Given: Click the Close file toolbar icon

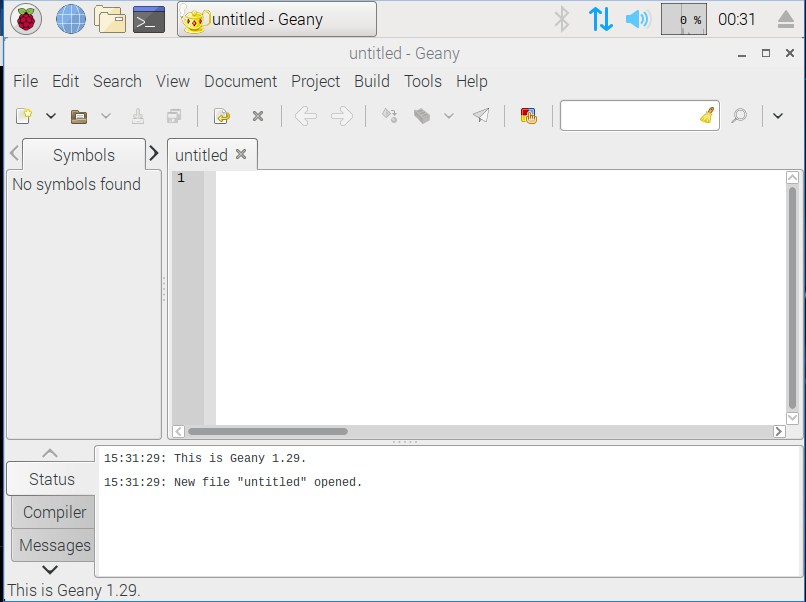Looking at the screenshot, I should pyautogui.click(x=258, y=116).
